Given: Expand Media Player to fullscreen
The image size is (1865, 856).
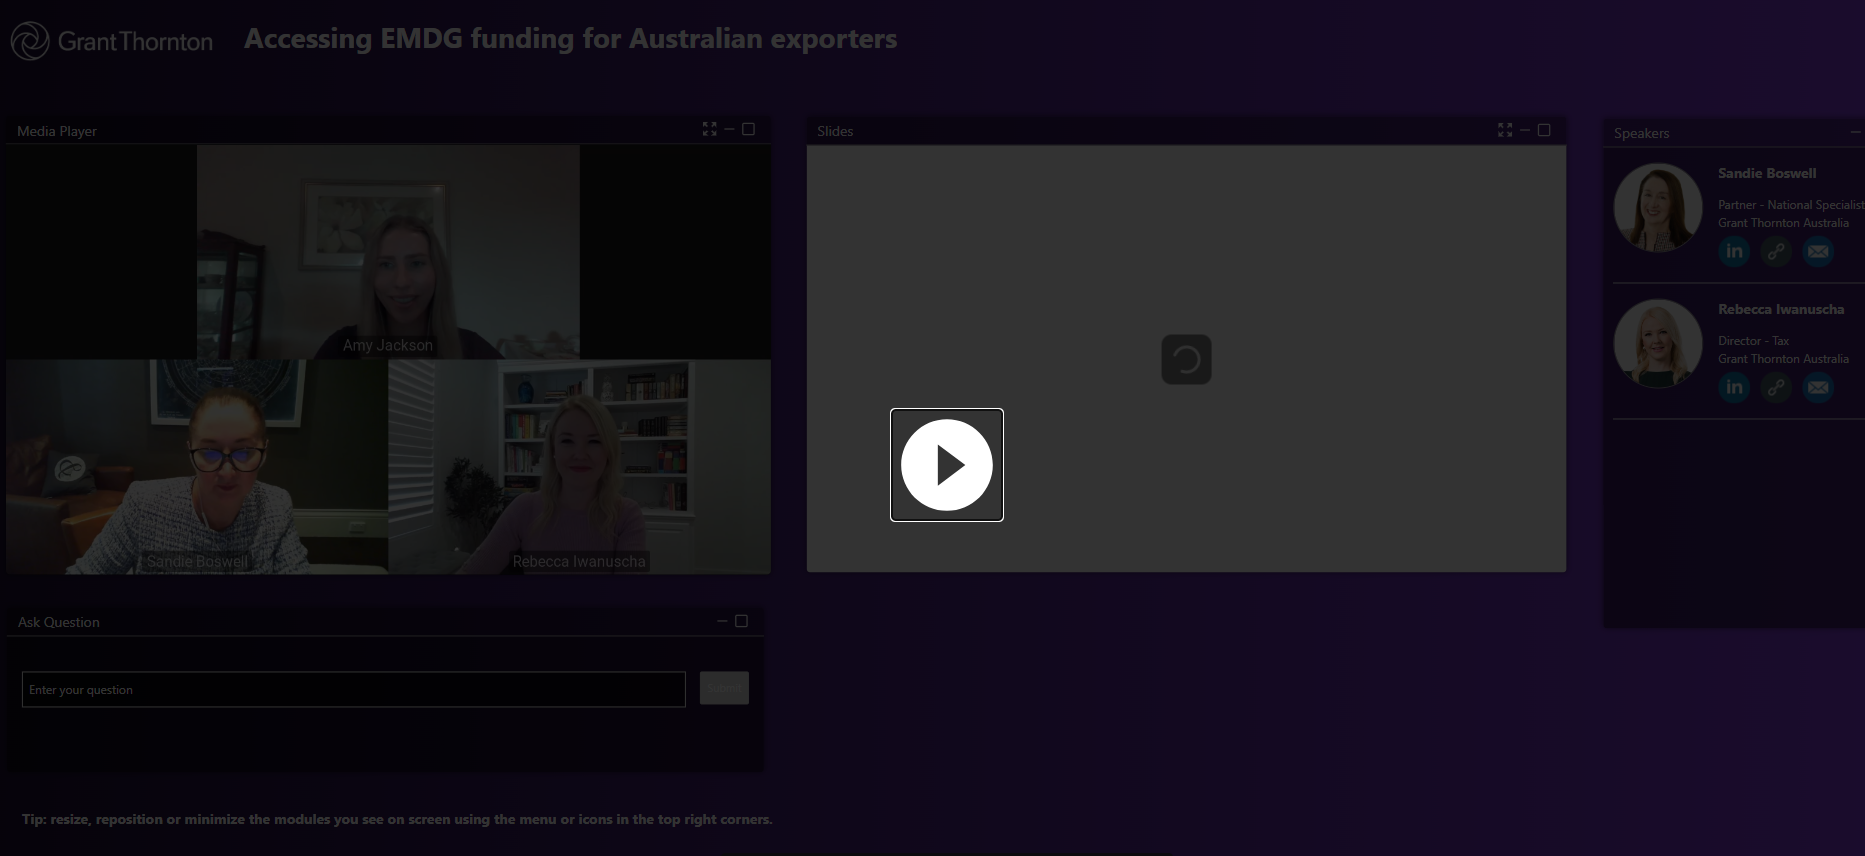Looking at the screenshot, I should (709, 129).
